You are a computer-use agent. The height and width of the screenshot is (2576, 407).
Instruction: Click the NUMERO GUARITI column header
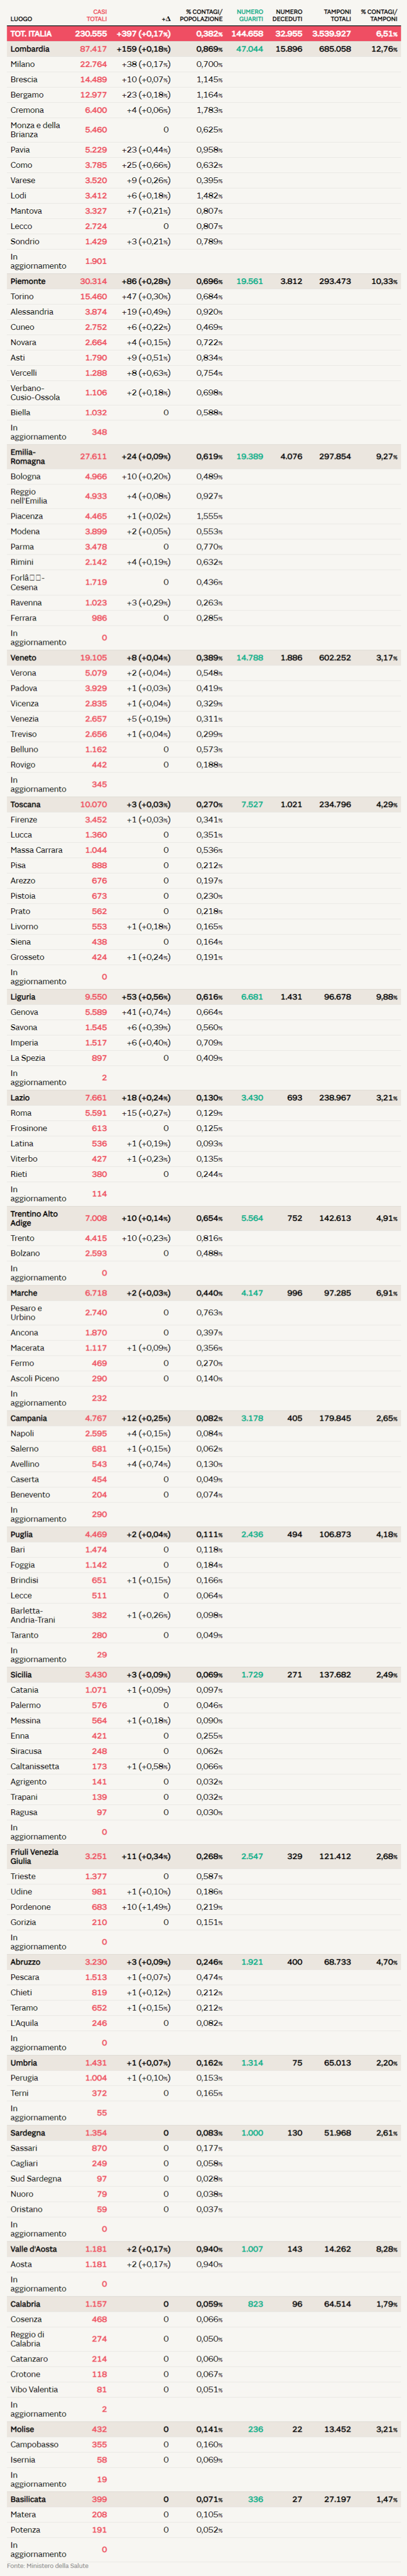point(250,15)
